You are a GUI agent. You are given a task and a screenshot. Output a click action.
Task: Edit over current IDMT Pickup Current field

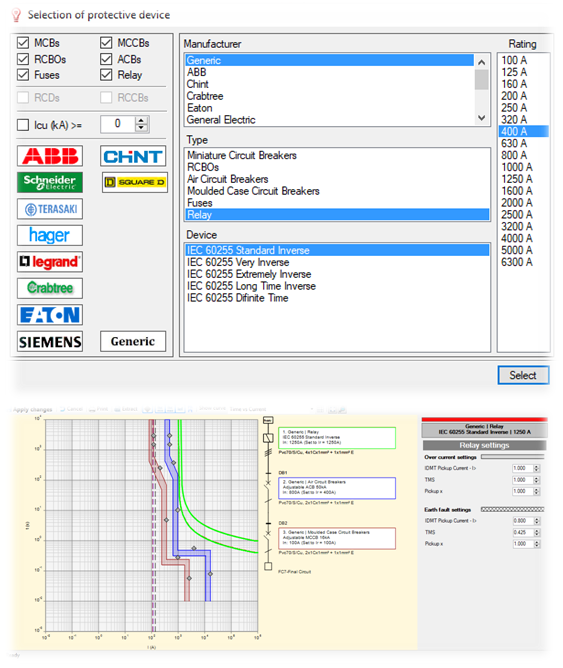coord(523,468)
